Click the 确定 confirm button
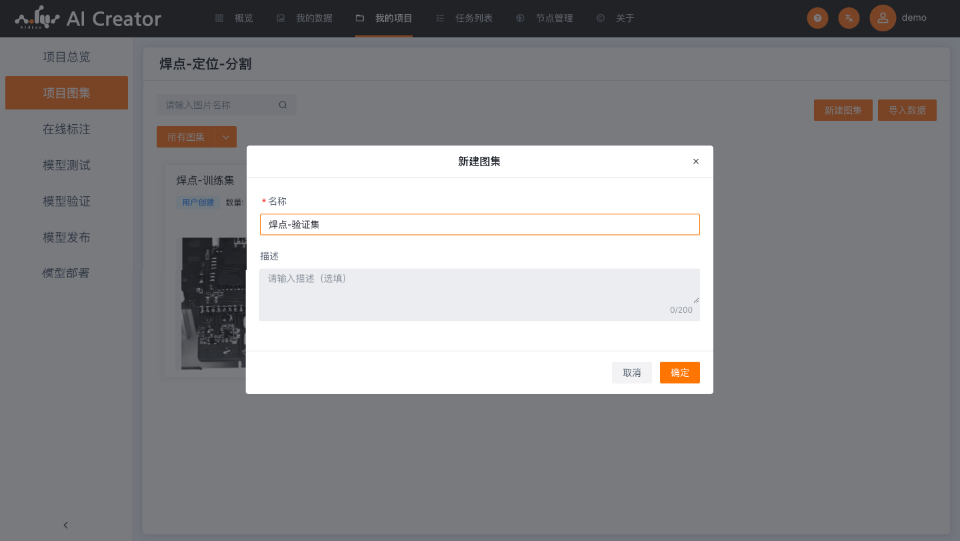The image size is (960, 541). [x=679, y=373]
